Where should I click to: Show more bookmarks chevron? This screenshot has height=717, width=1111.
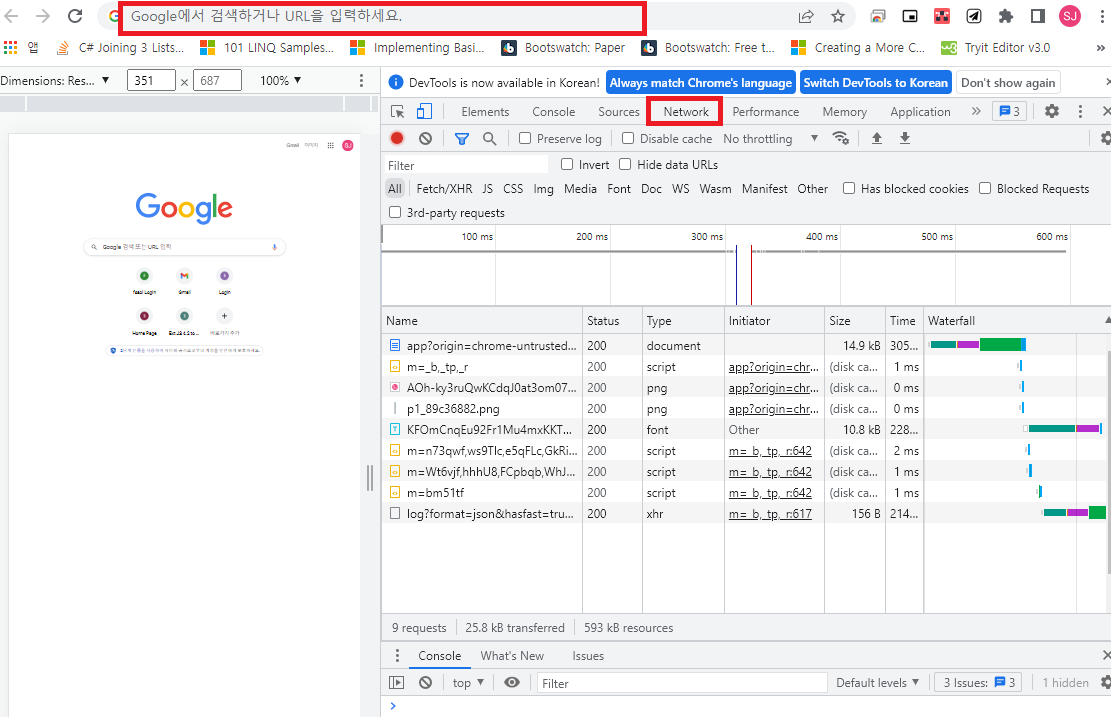point(1100,47)
